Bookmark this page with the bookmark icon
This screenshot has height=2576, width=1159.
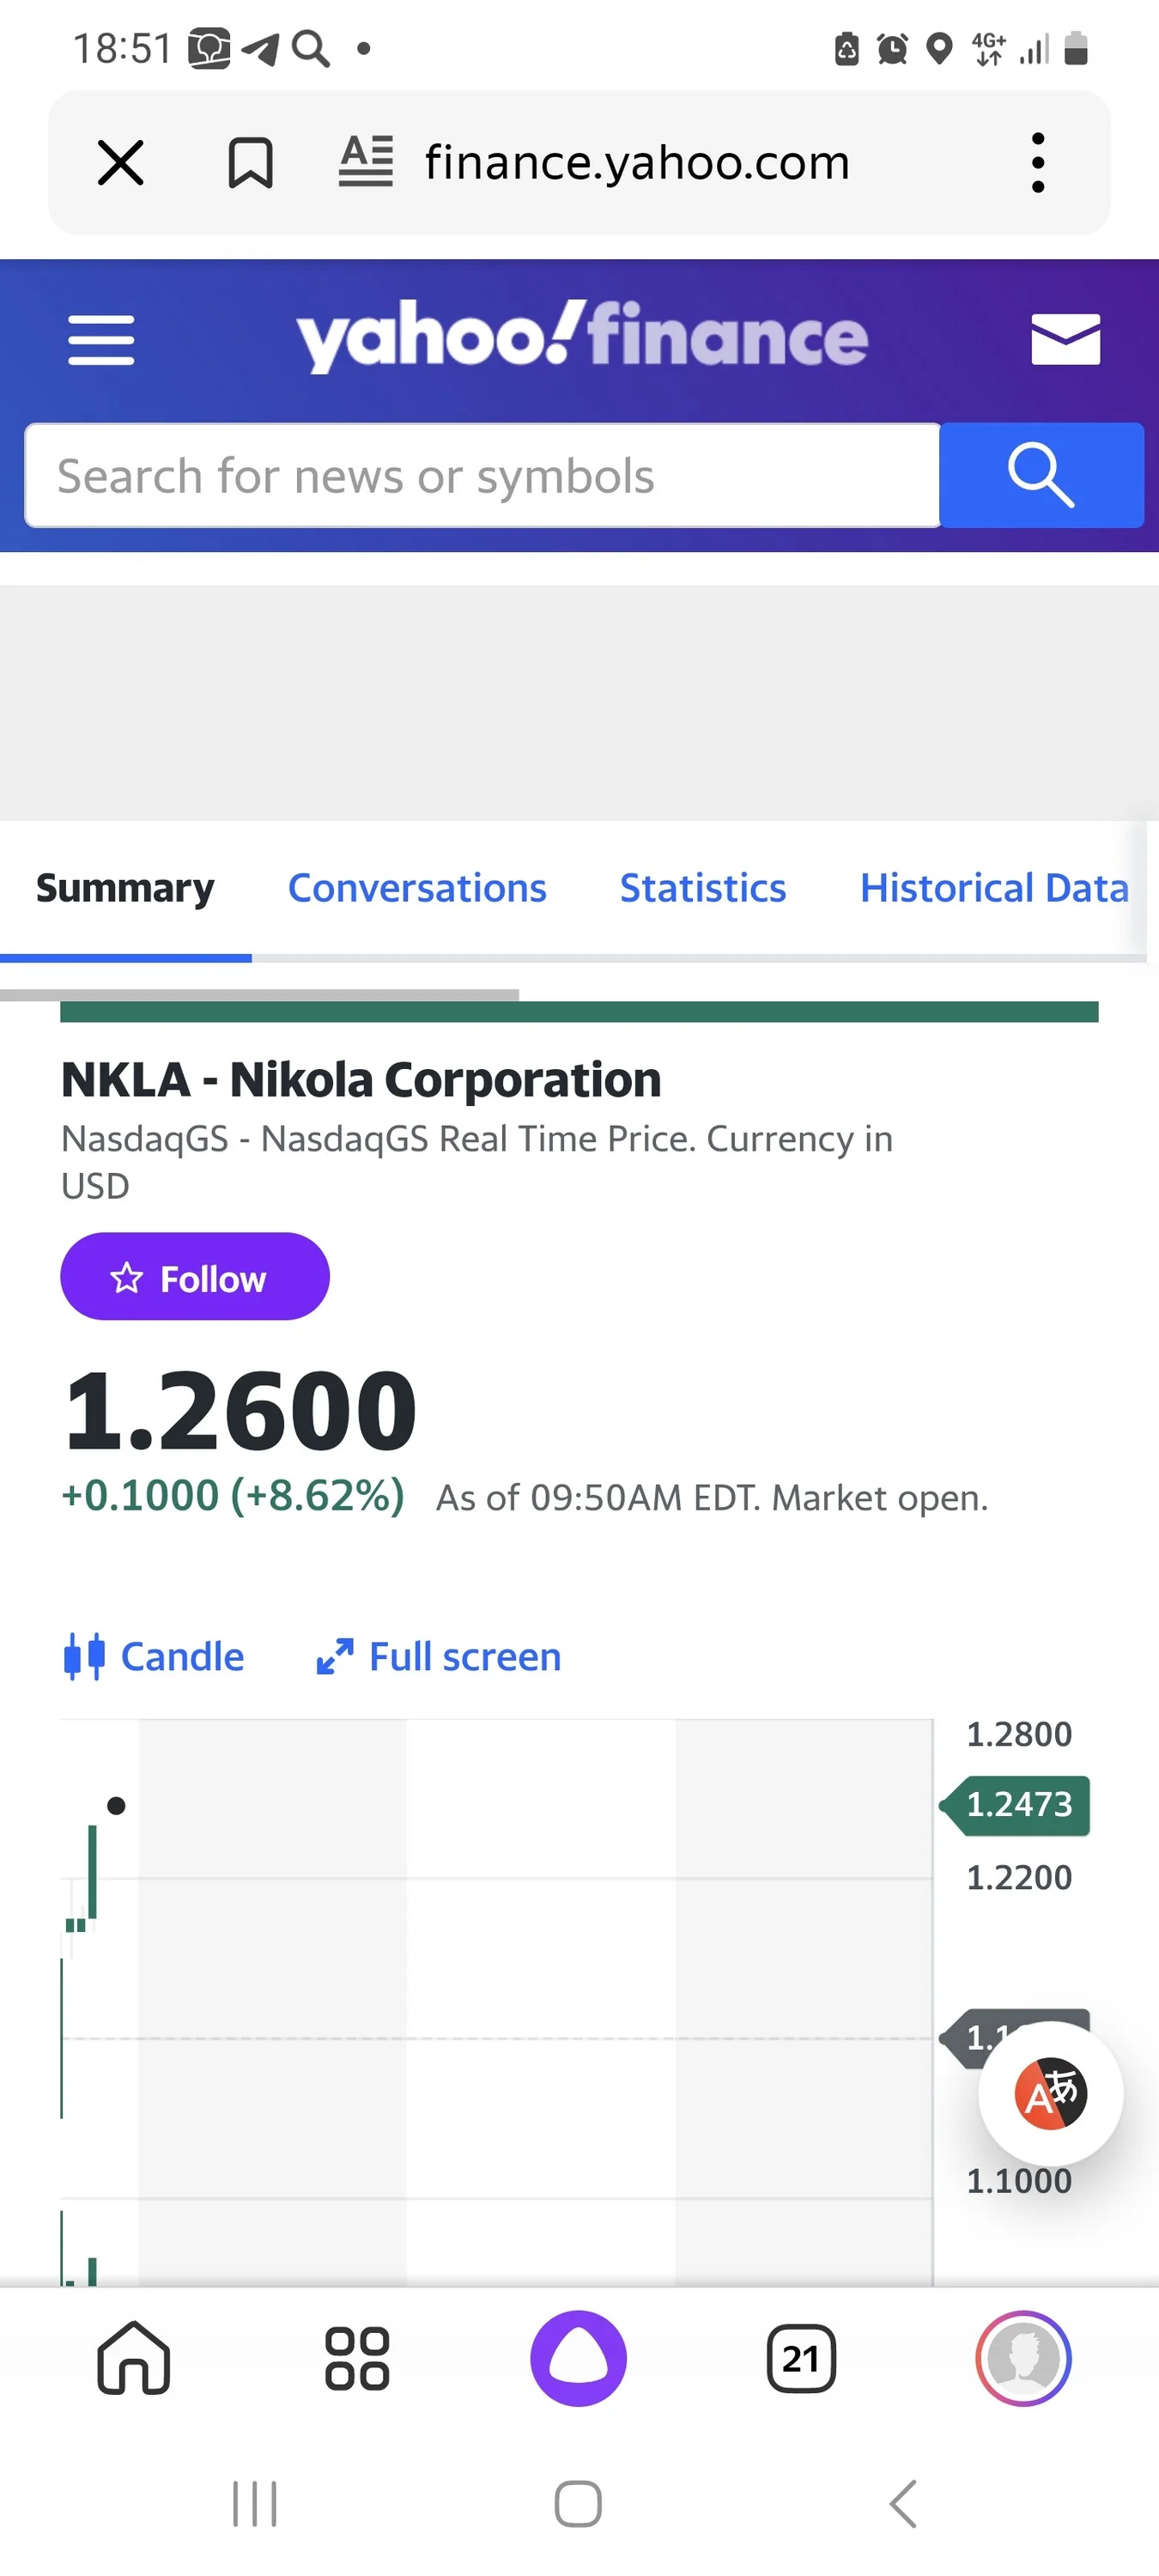(250, 163)
